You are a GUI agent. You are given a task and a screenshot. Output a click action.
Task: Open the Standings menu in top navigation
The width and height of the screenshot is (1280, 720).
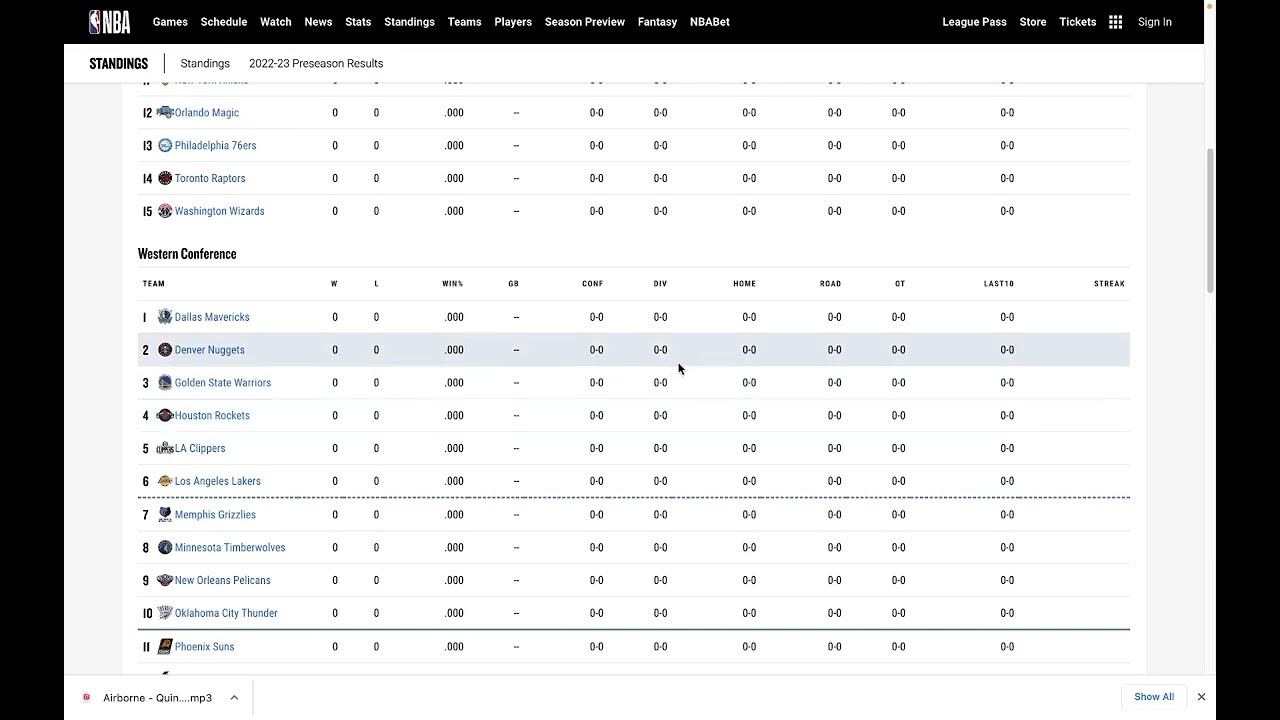click(409, 22)
